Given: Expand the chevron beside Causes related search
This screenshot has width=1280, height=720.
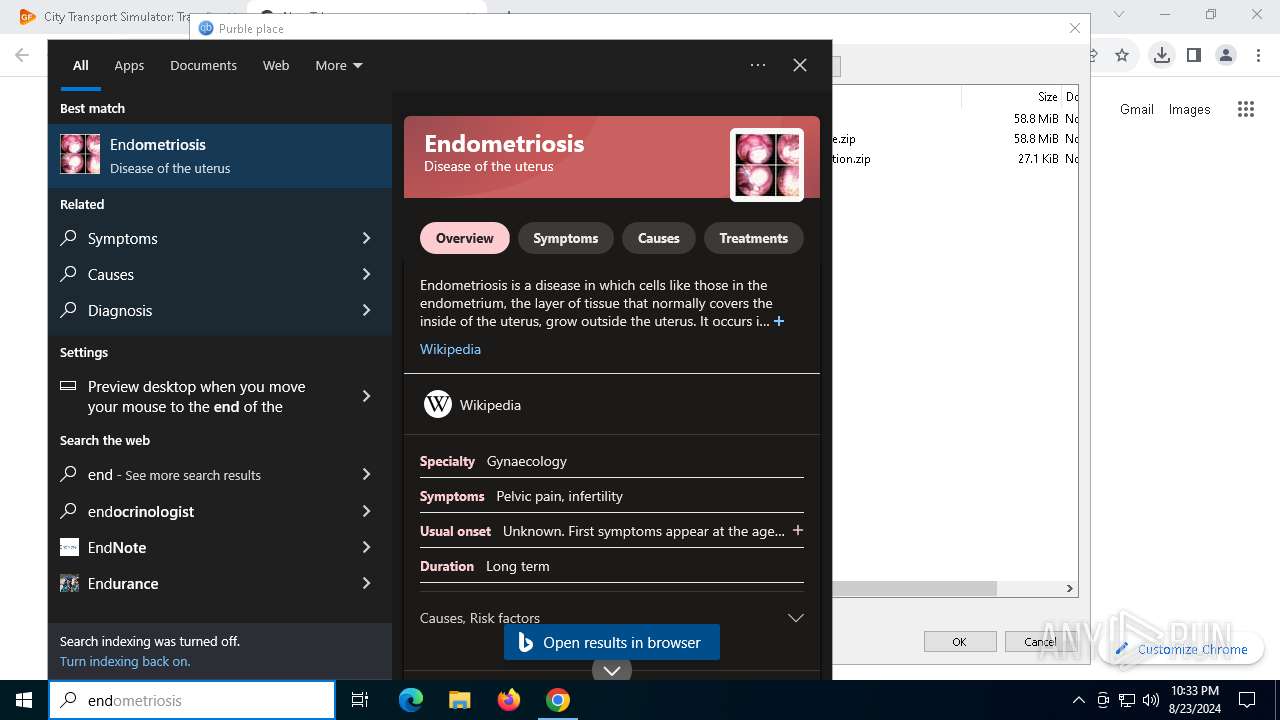Looking at the screenshot, I should tap(366, 274).
